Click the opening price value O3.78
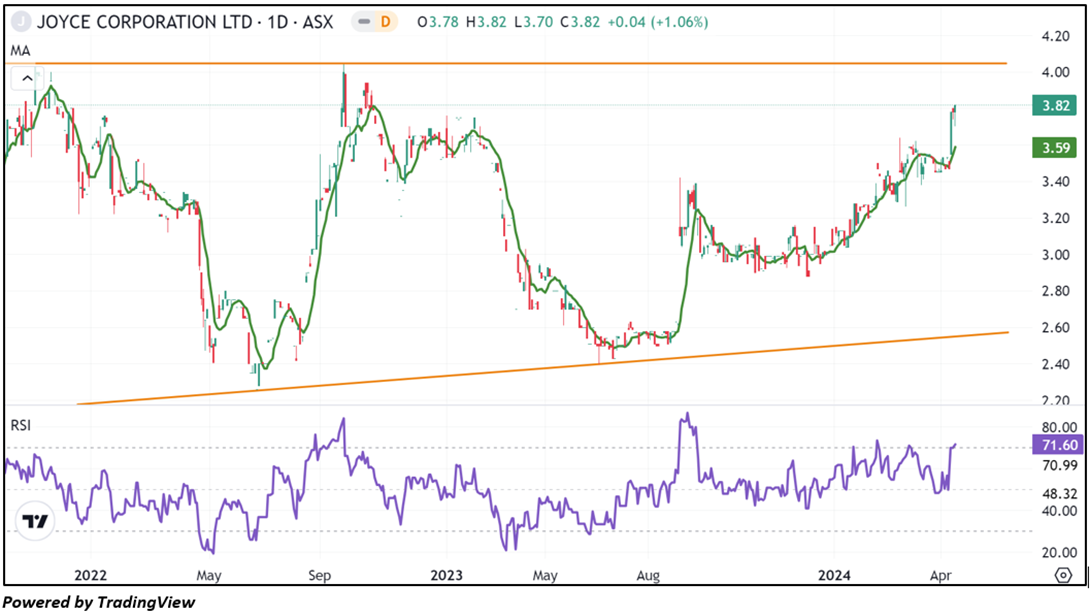The width and height of the screenshot is (1090, 615). click(438, 22)
